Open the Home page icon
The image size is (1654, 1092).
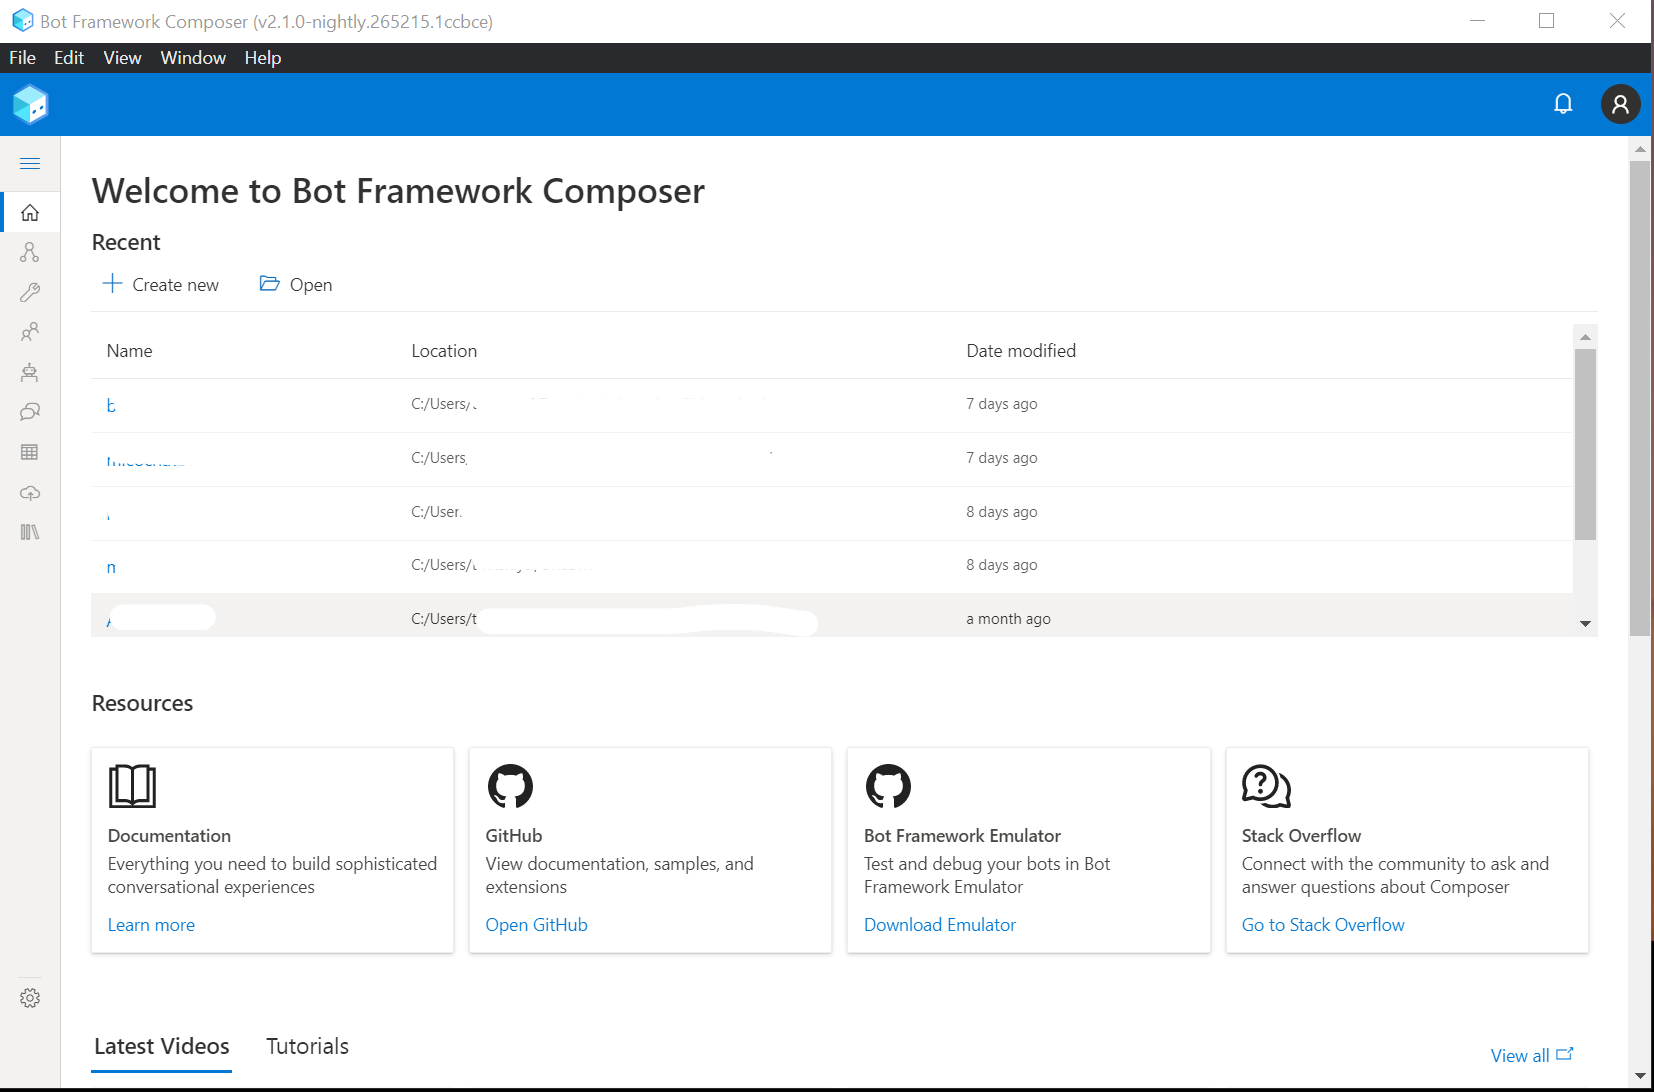click(x=30, y=212)
